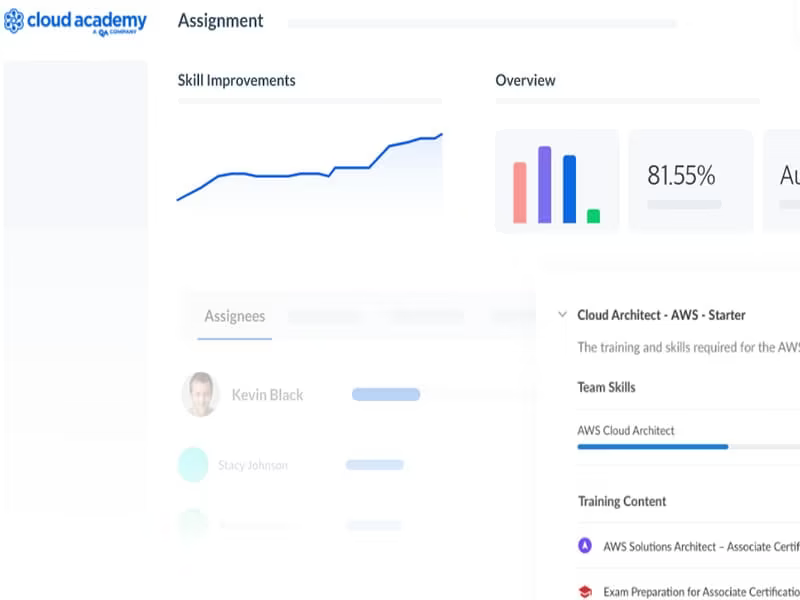Collapse the Cloud Architect - AWS - Starter section
The width and height of the screenshot is (800, 600).
[x=562, y=314]
